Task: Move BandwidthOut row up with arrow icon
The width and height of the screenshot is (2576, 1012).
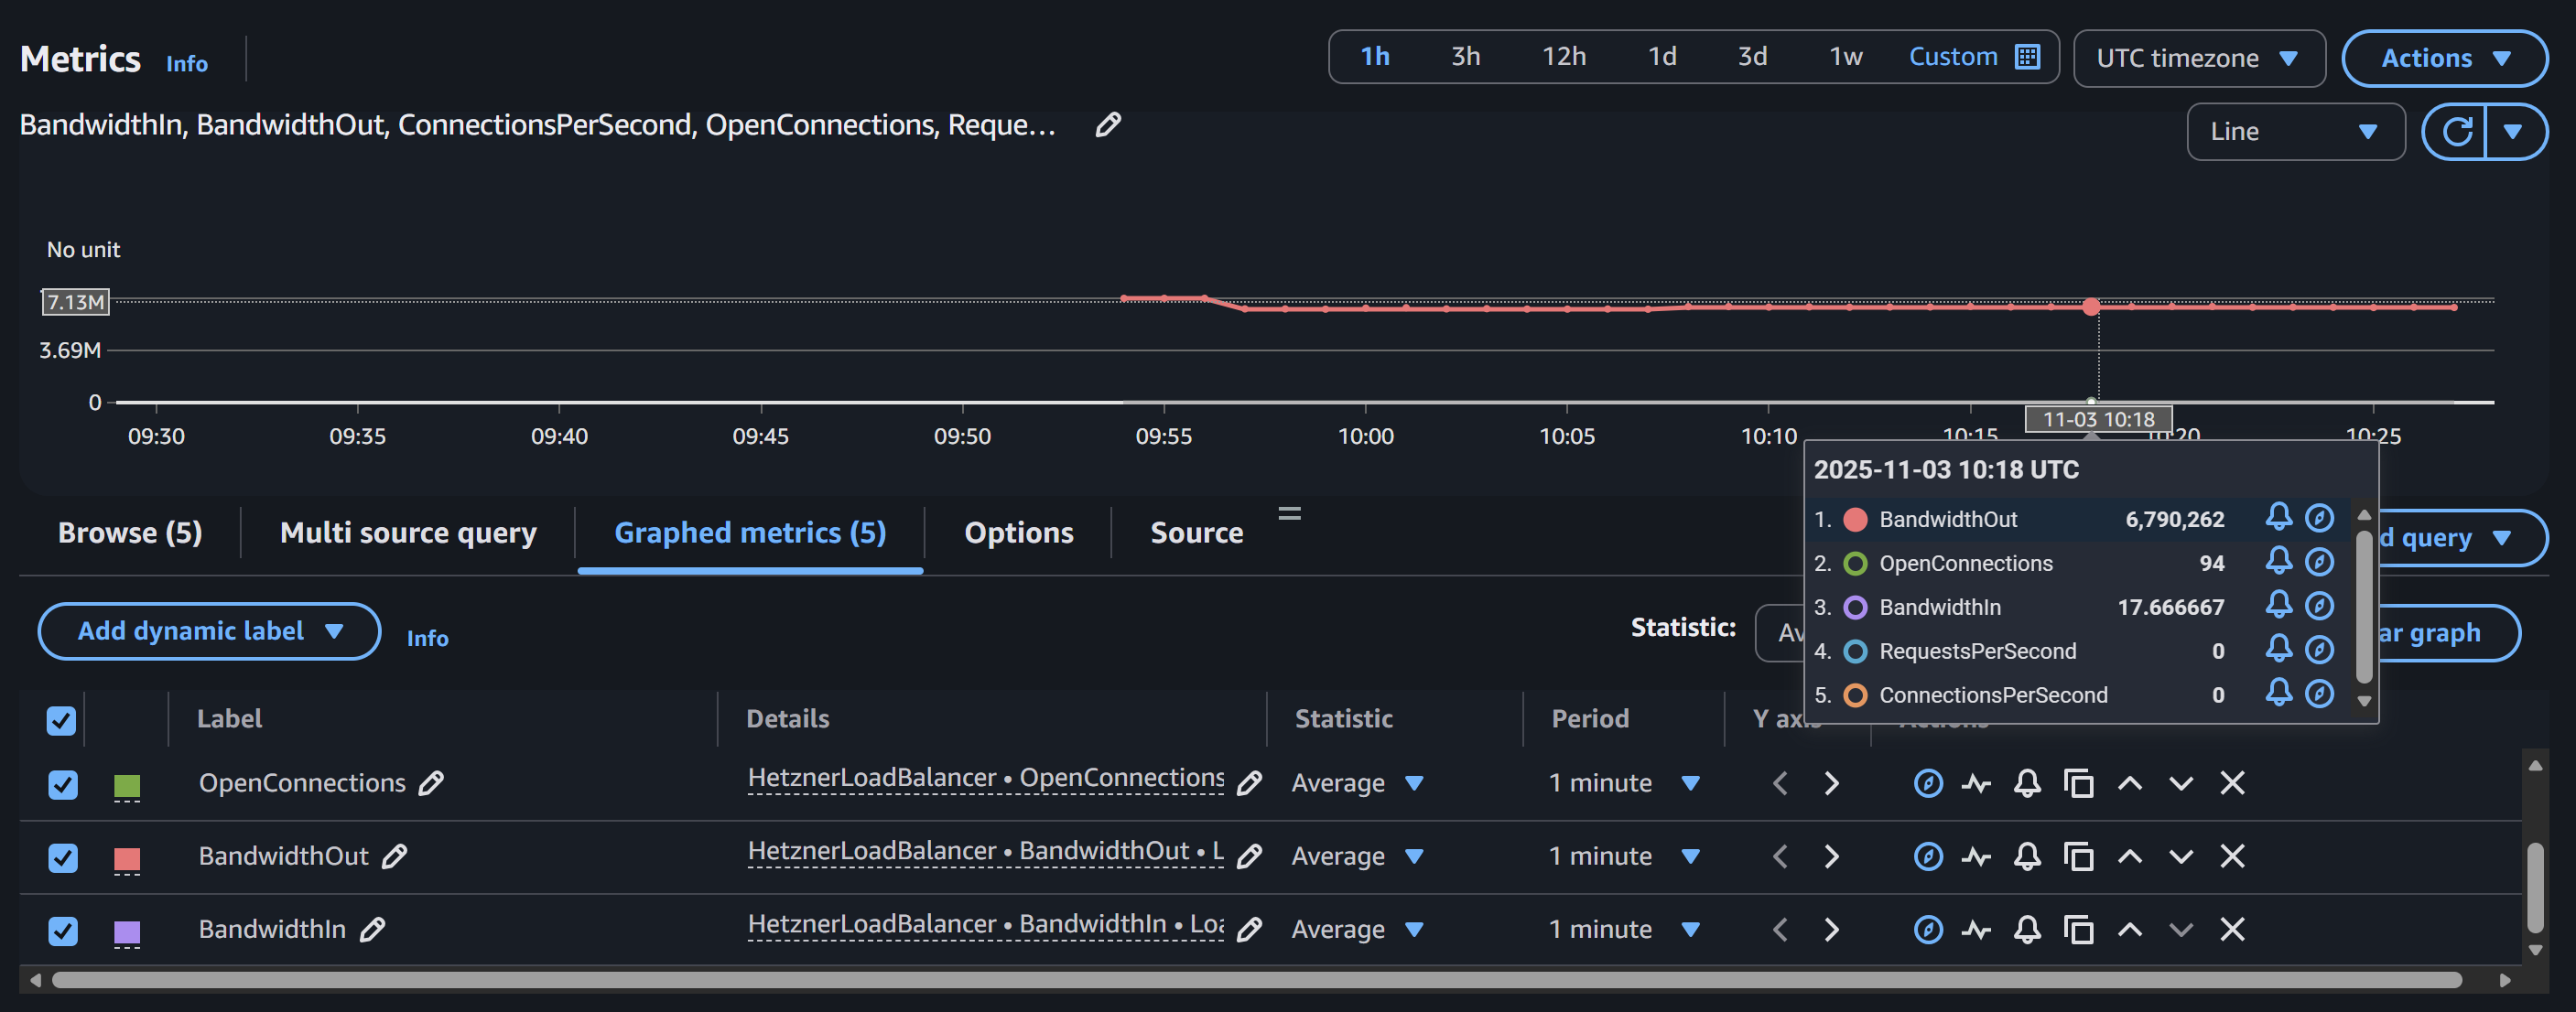Action: tap(2129, 857)
